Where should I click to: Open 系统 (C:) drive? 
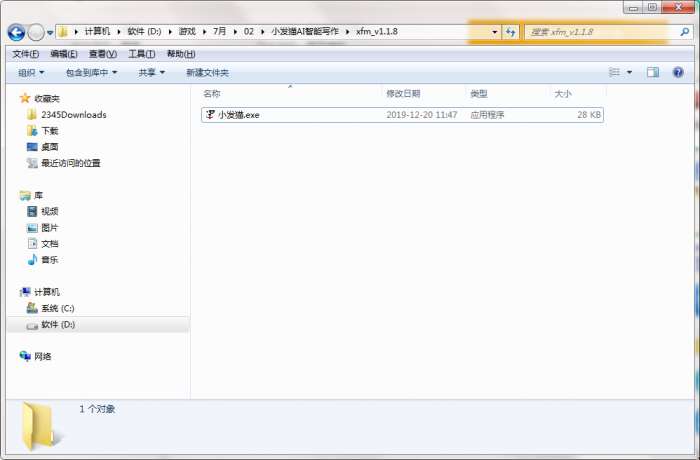58,308
